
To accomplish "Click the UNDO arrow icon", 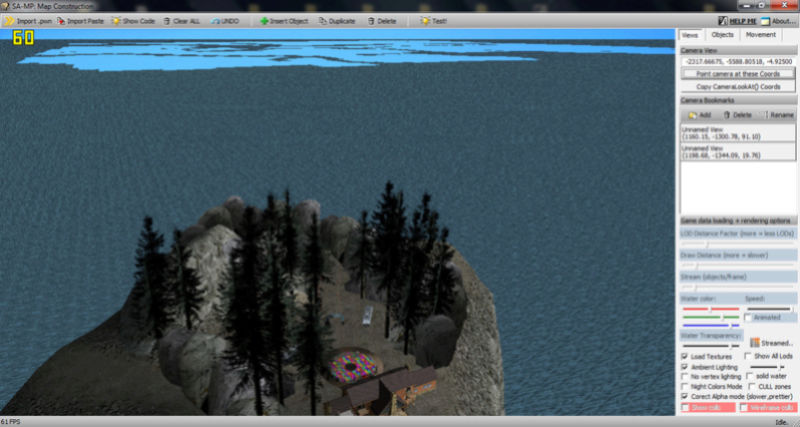I will (215, 21).
